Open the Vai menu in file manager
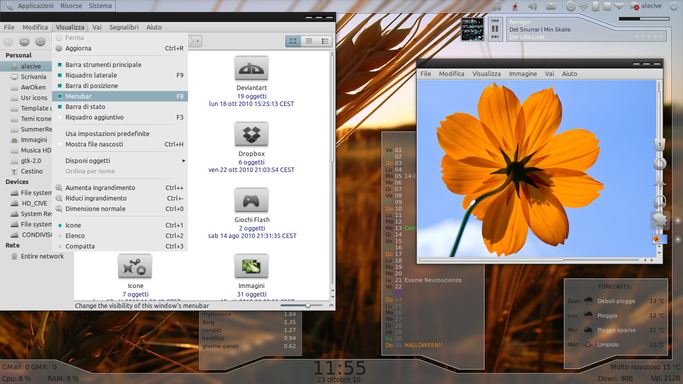This screenshot has width=683, height=384. point(97,27)
